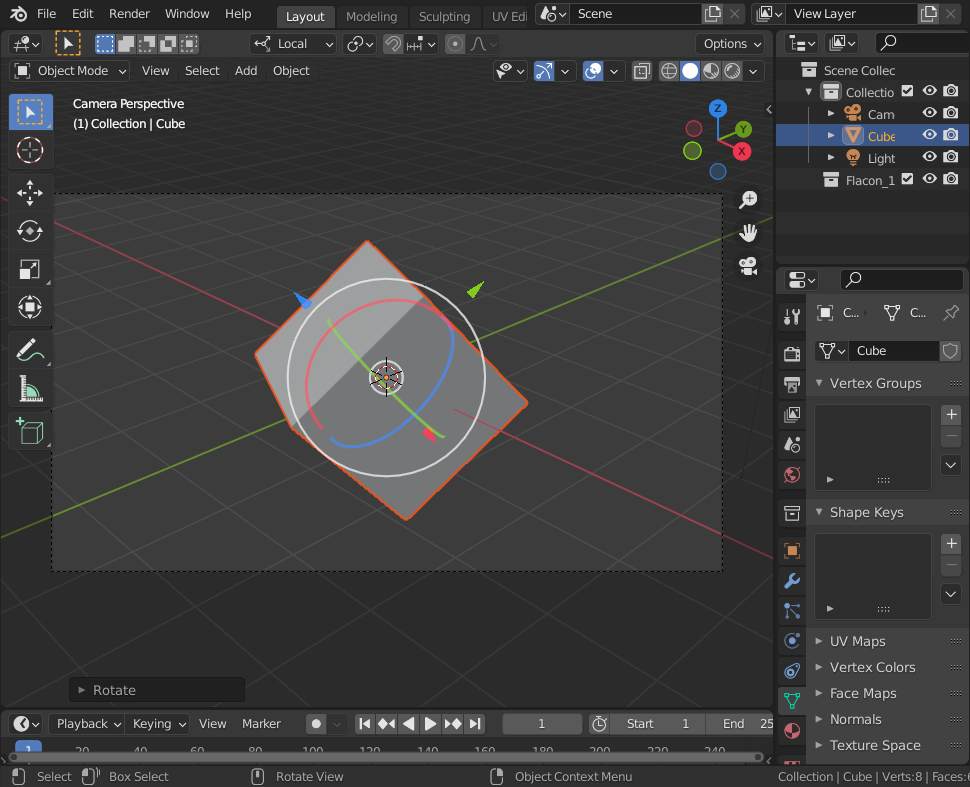Select the Rotate tool
This screenshot has width=970, height=787.
point(30,231)
